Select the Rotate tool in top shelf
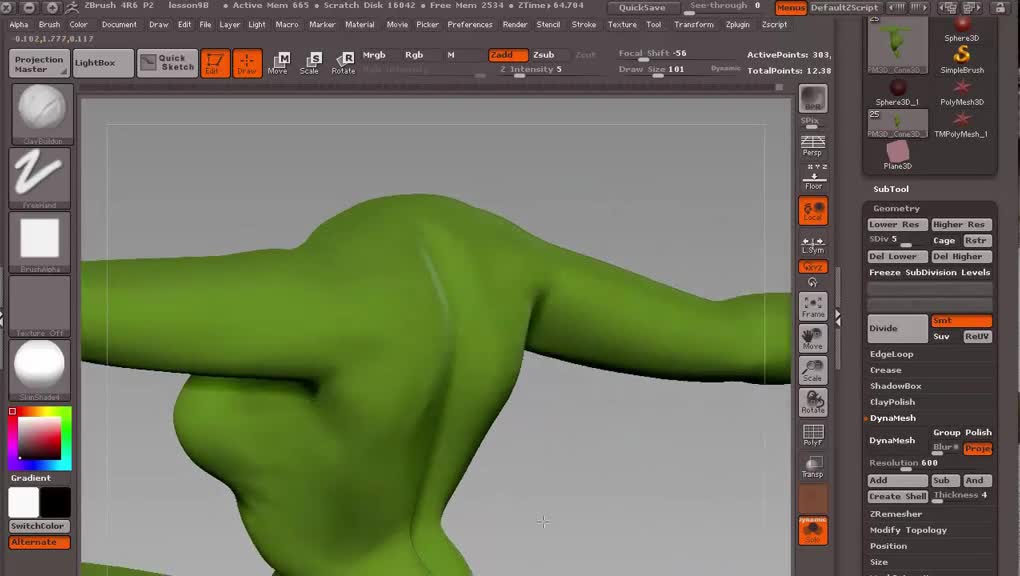This screenshot has height=576, width=1020. click(x=343, y=63)
